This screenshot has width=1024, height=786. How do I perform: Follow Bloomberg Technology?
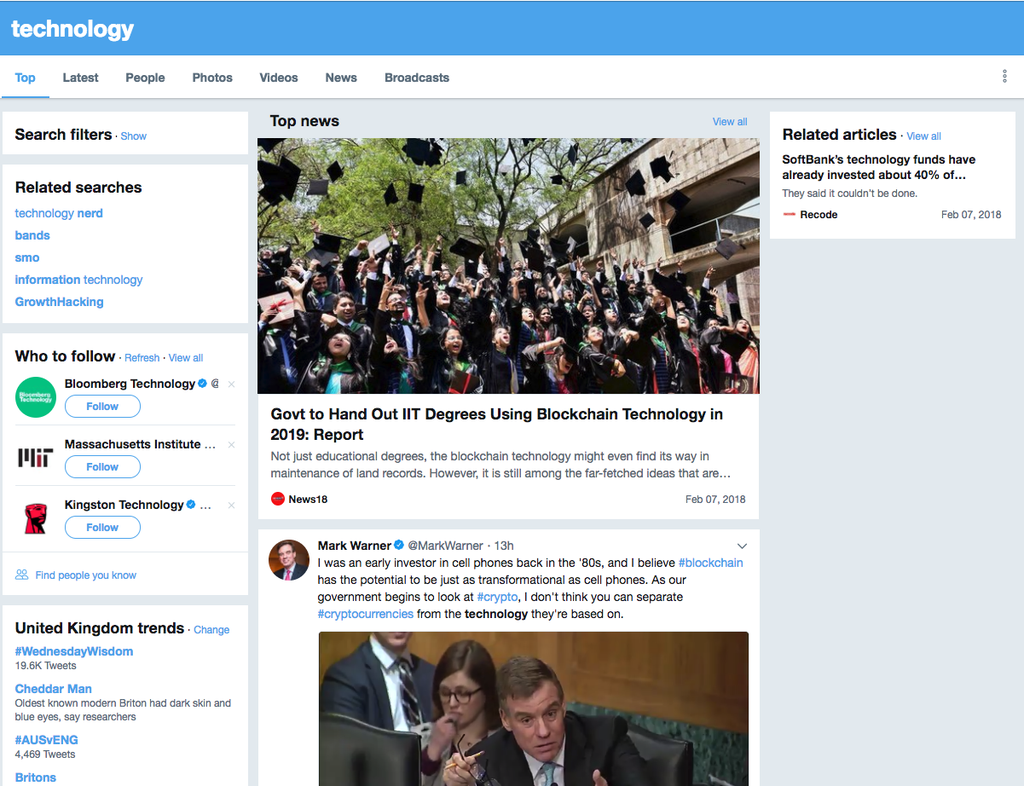pos(102,407)
